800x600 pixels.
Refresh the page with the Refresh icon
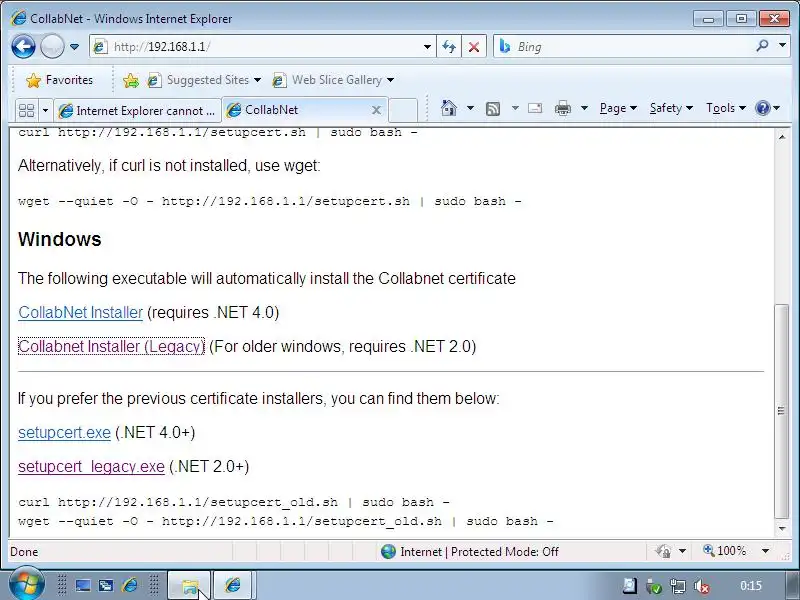449,47
